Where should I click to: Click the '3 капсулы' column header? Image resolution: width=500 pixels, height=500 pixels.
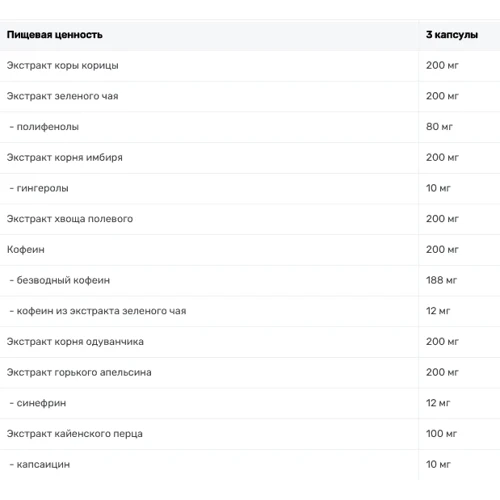pyautogui.click(x=452, y=35)
